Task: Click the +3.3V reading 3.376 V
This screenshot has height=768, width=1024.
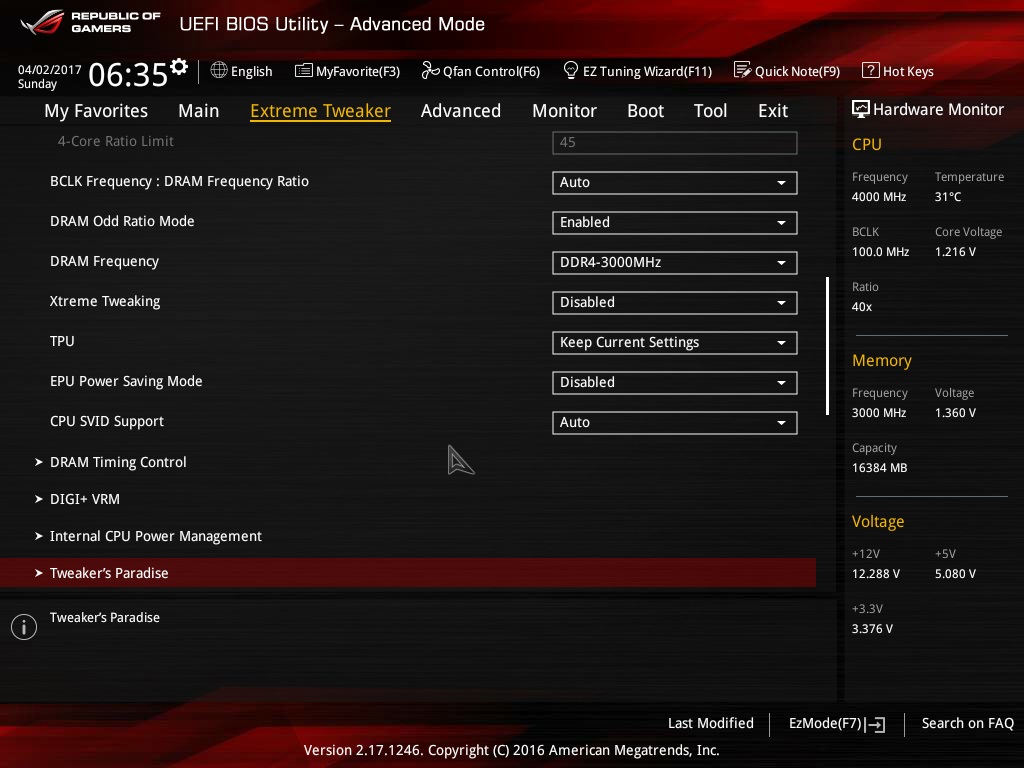Action: 872,628
